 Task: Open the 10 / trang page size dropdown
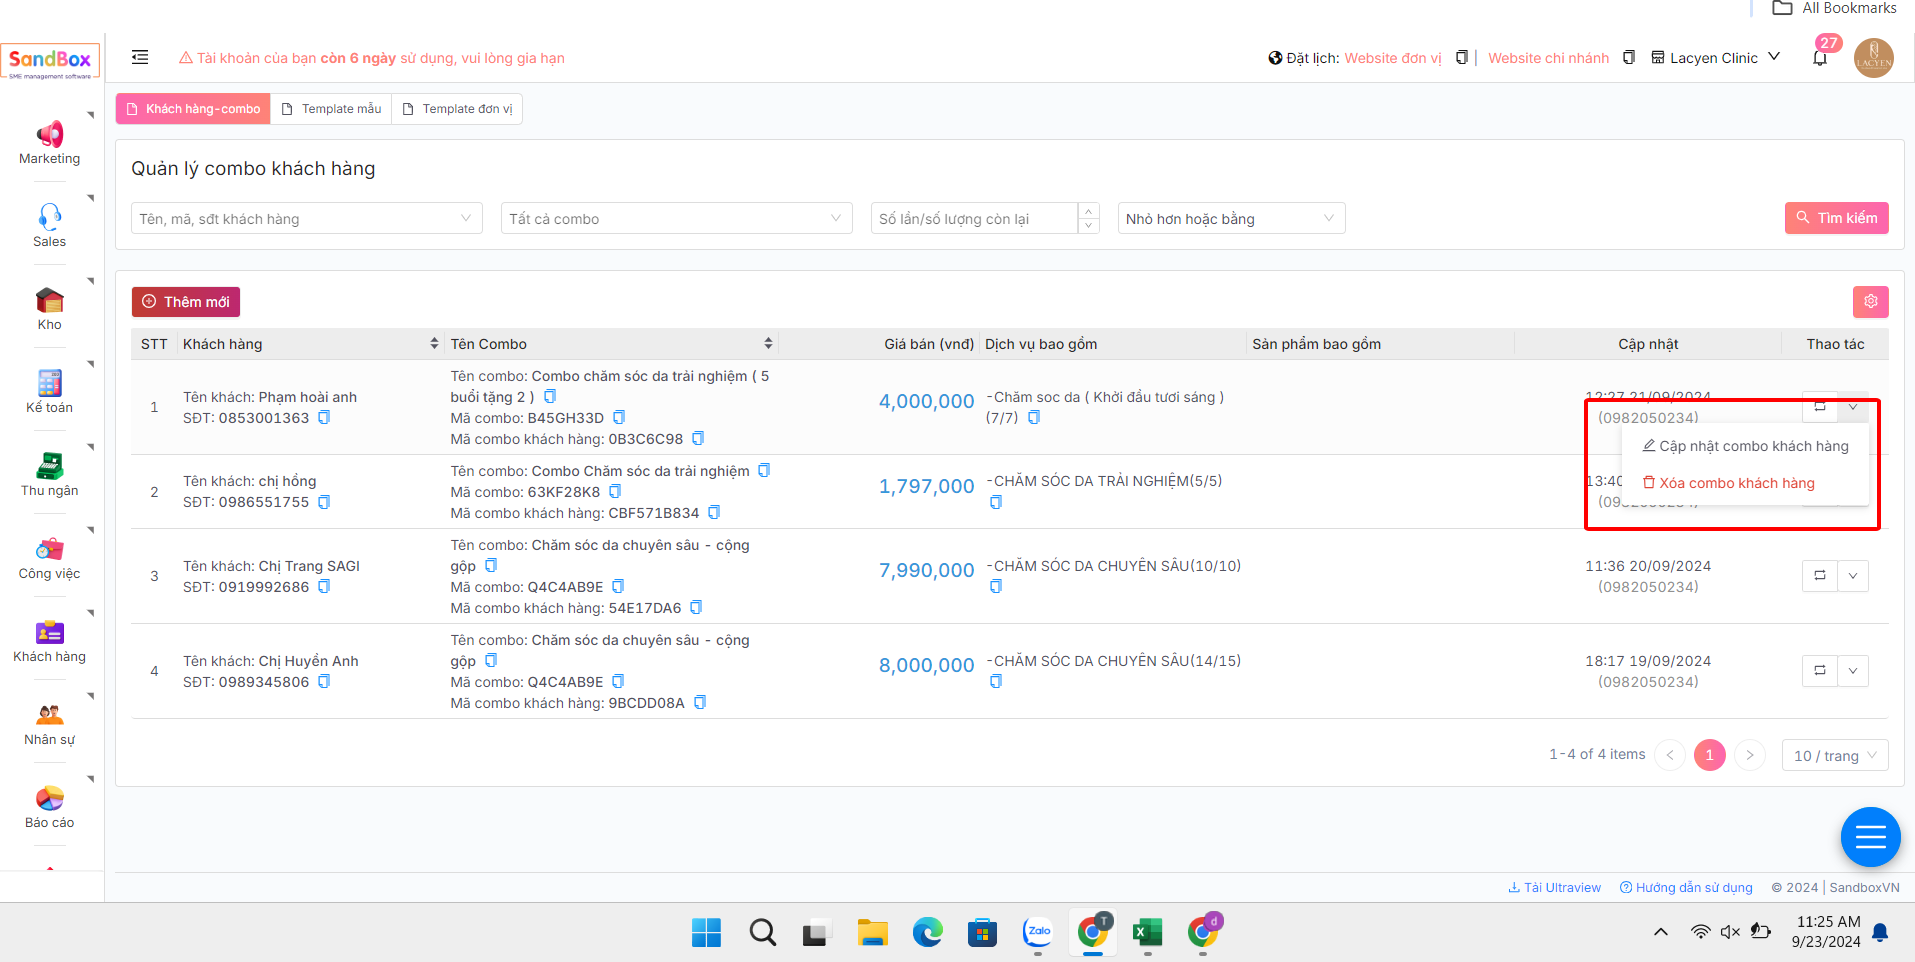pyautogui.click(x=1834, y=755)
